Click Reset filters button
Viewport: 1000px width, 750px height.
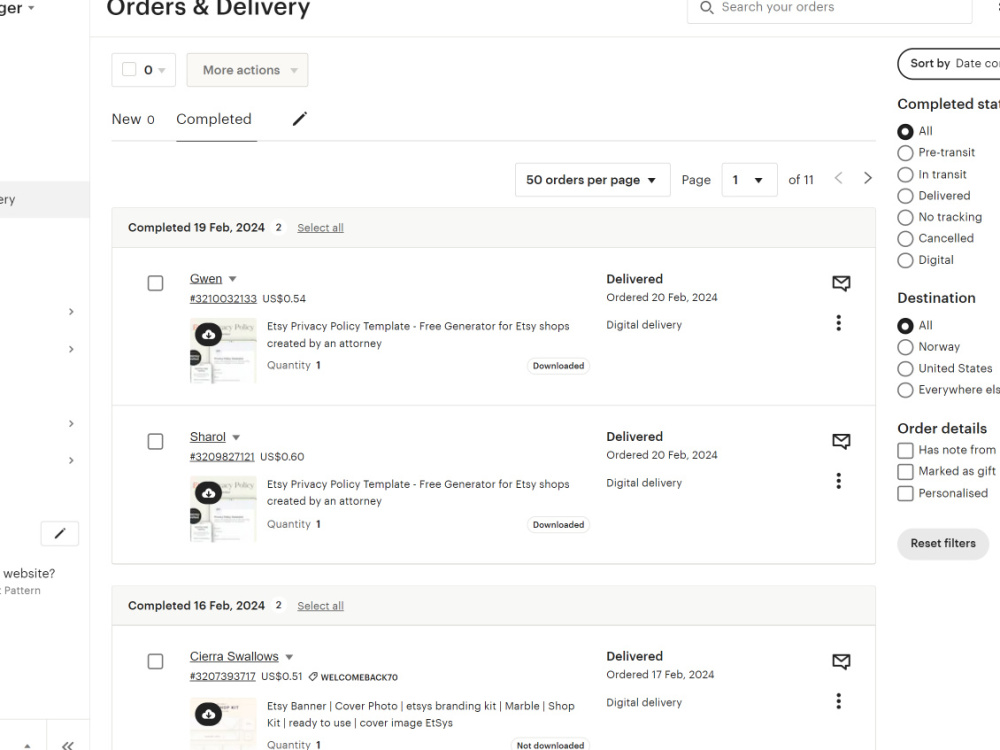click(943, 543)
